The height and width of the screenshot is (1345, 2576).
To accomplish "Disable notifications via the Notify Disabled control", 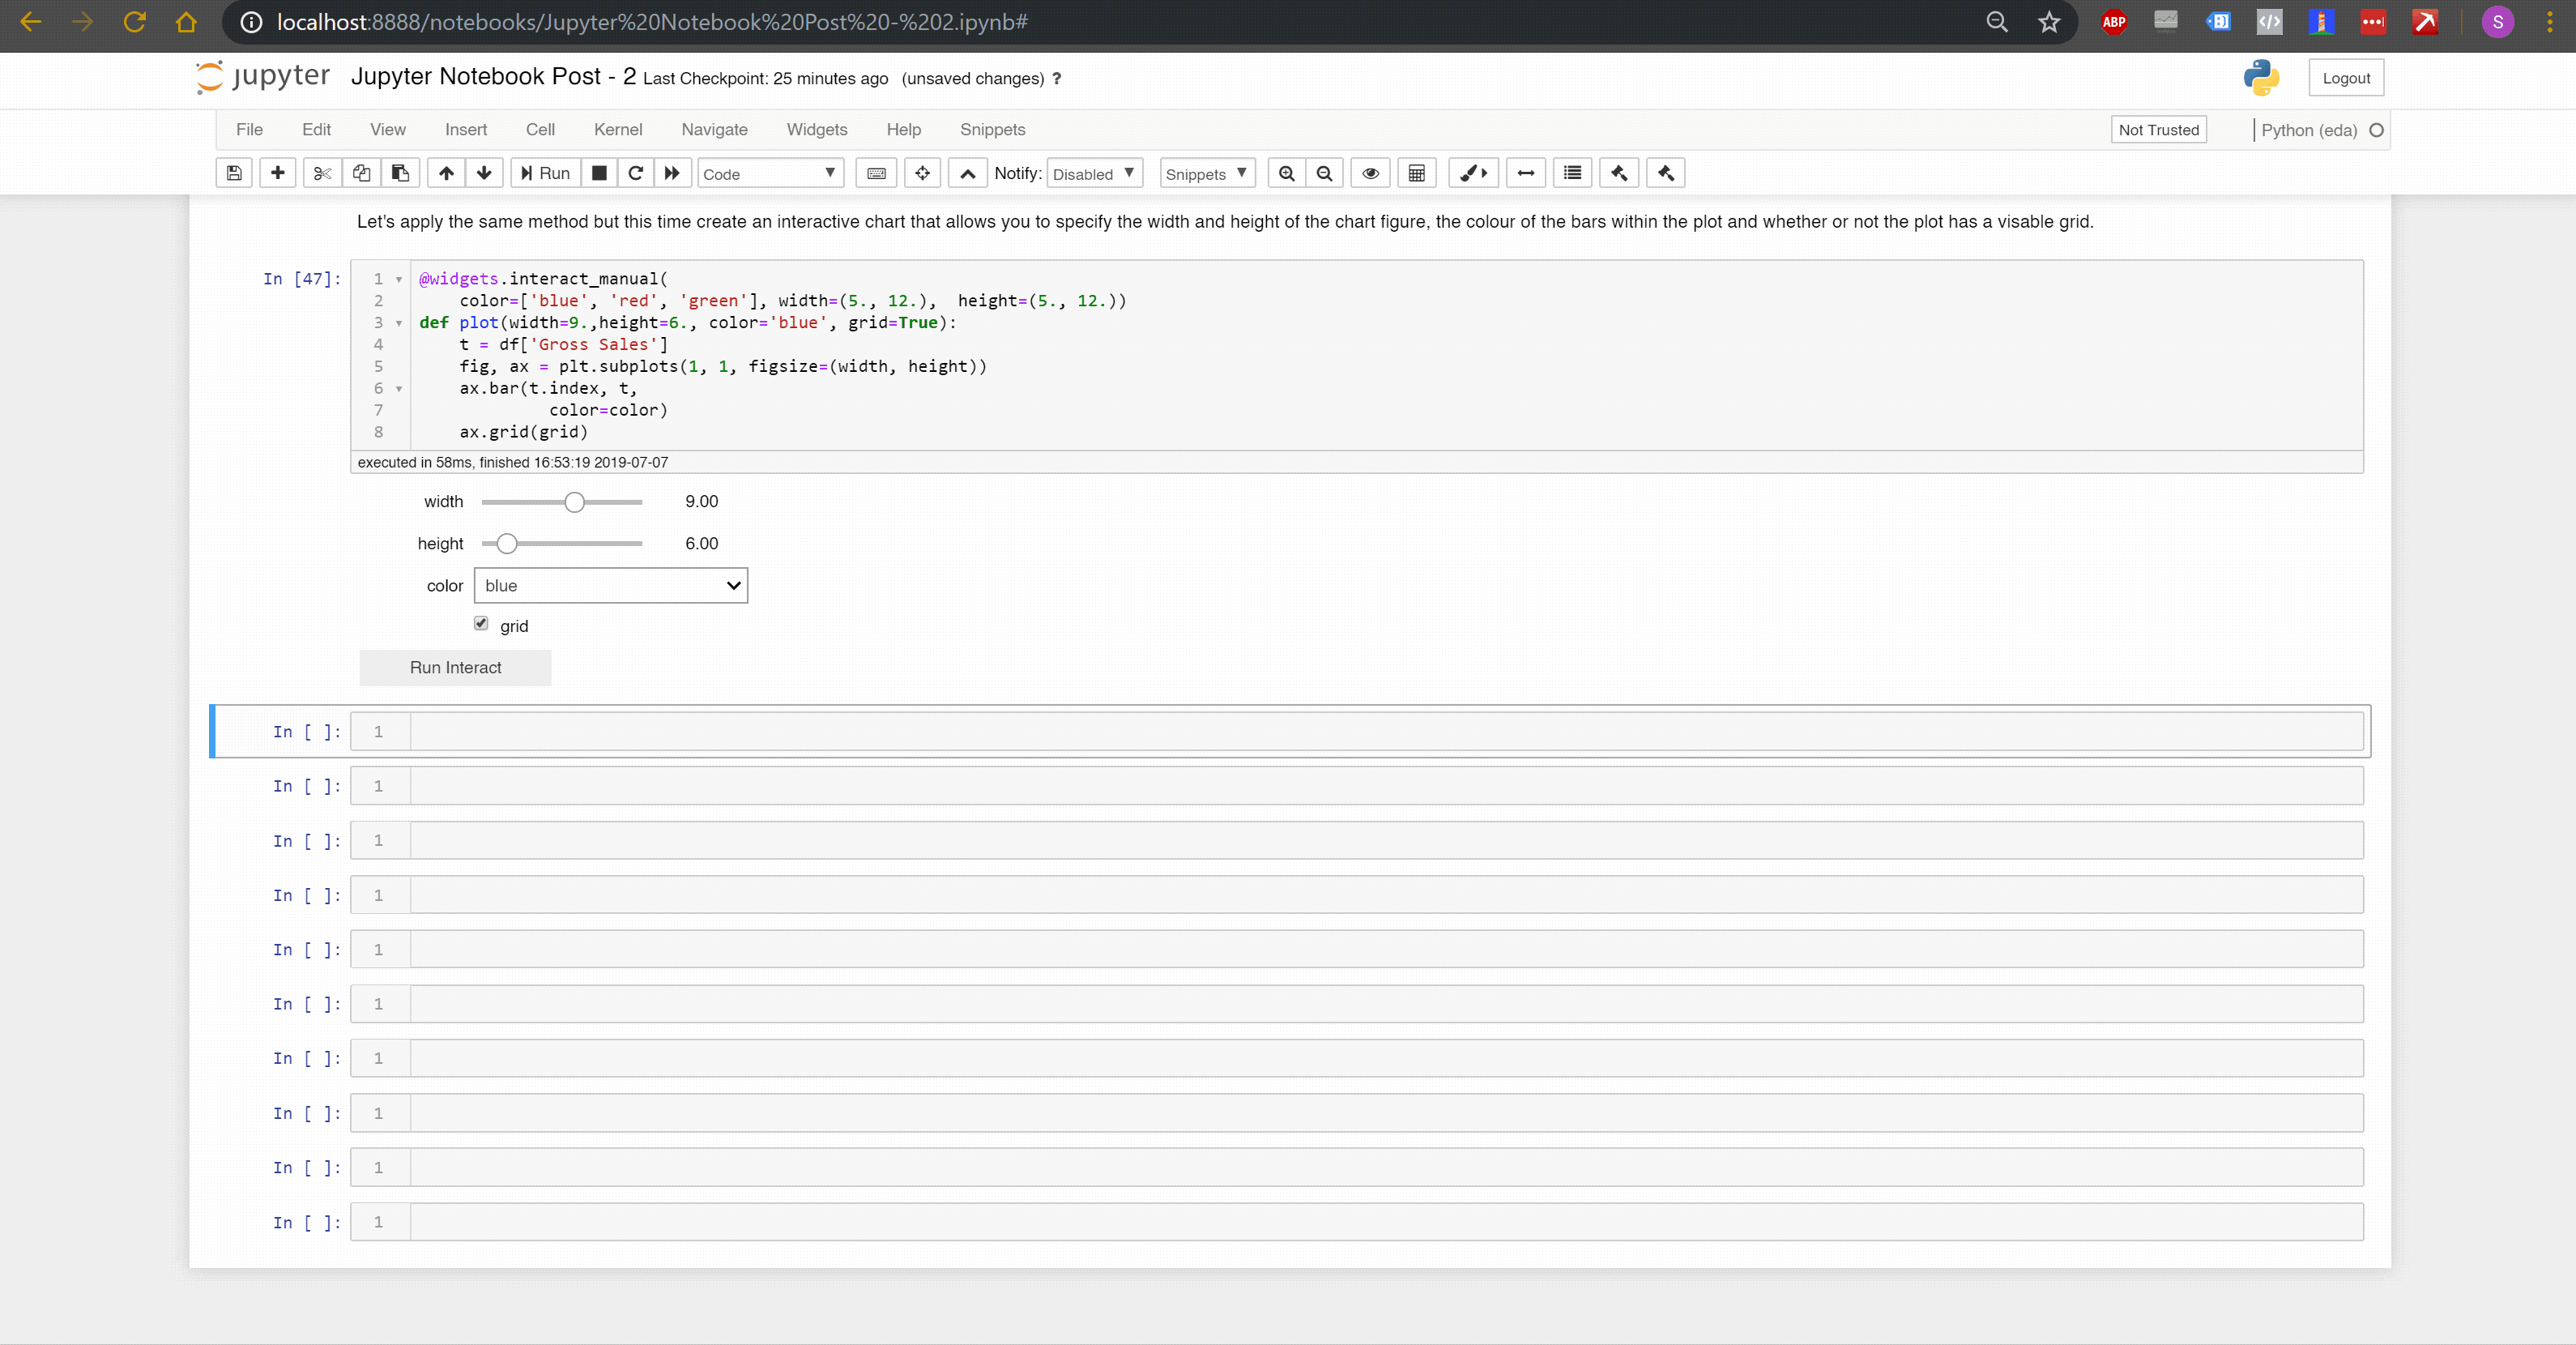I will tap(1094, 172).
